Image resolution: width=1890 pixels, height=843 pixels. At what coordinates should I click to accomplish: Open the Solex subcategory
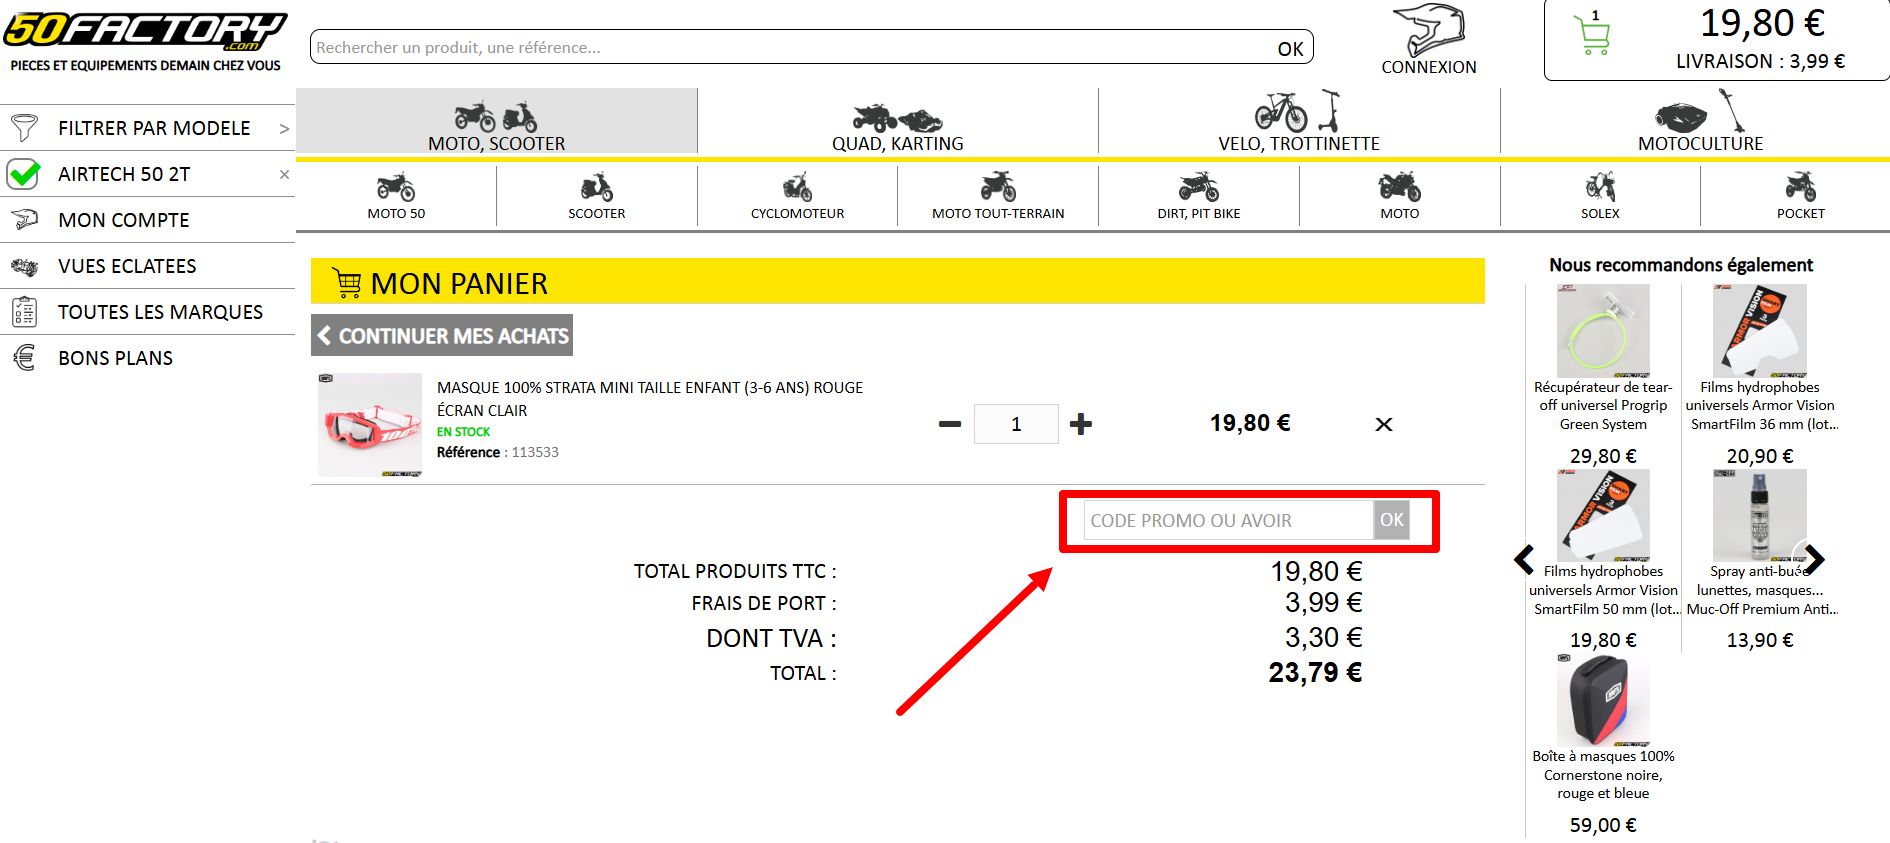1600,196
